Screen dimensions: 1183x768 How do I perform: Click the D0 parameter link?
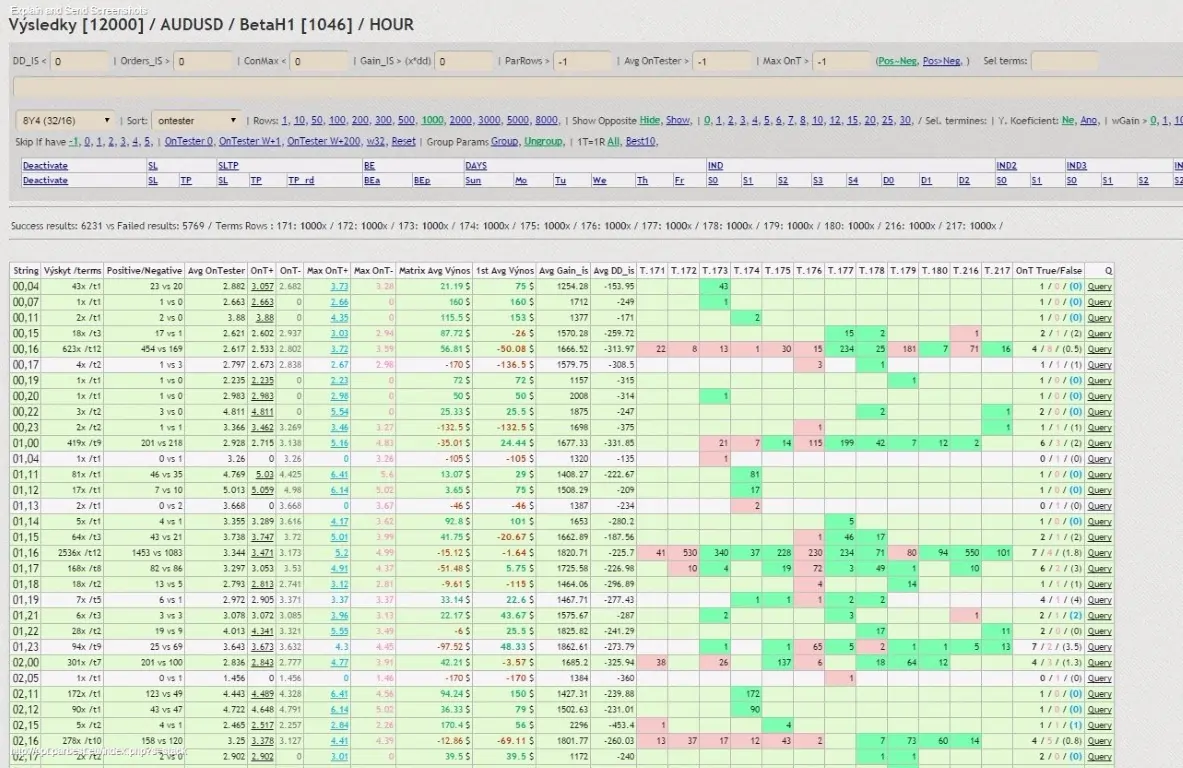point(888,181)
